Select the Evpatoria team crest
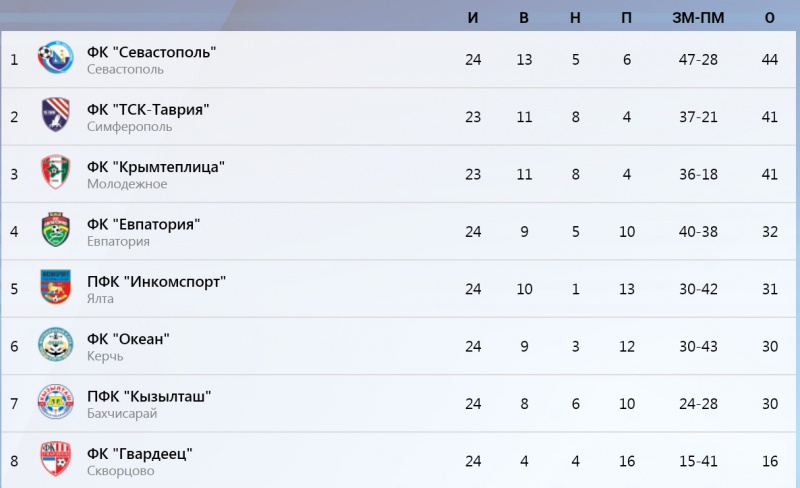This screenshot has height=488, width=800. pos(56,230)
